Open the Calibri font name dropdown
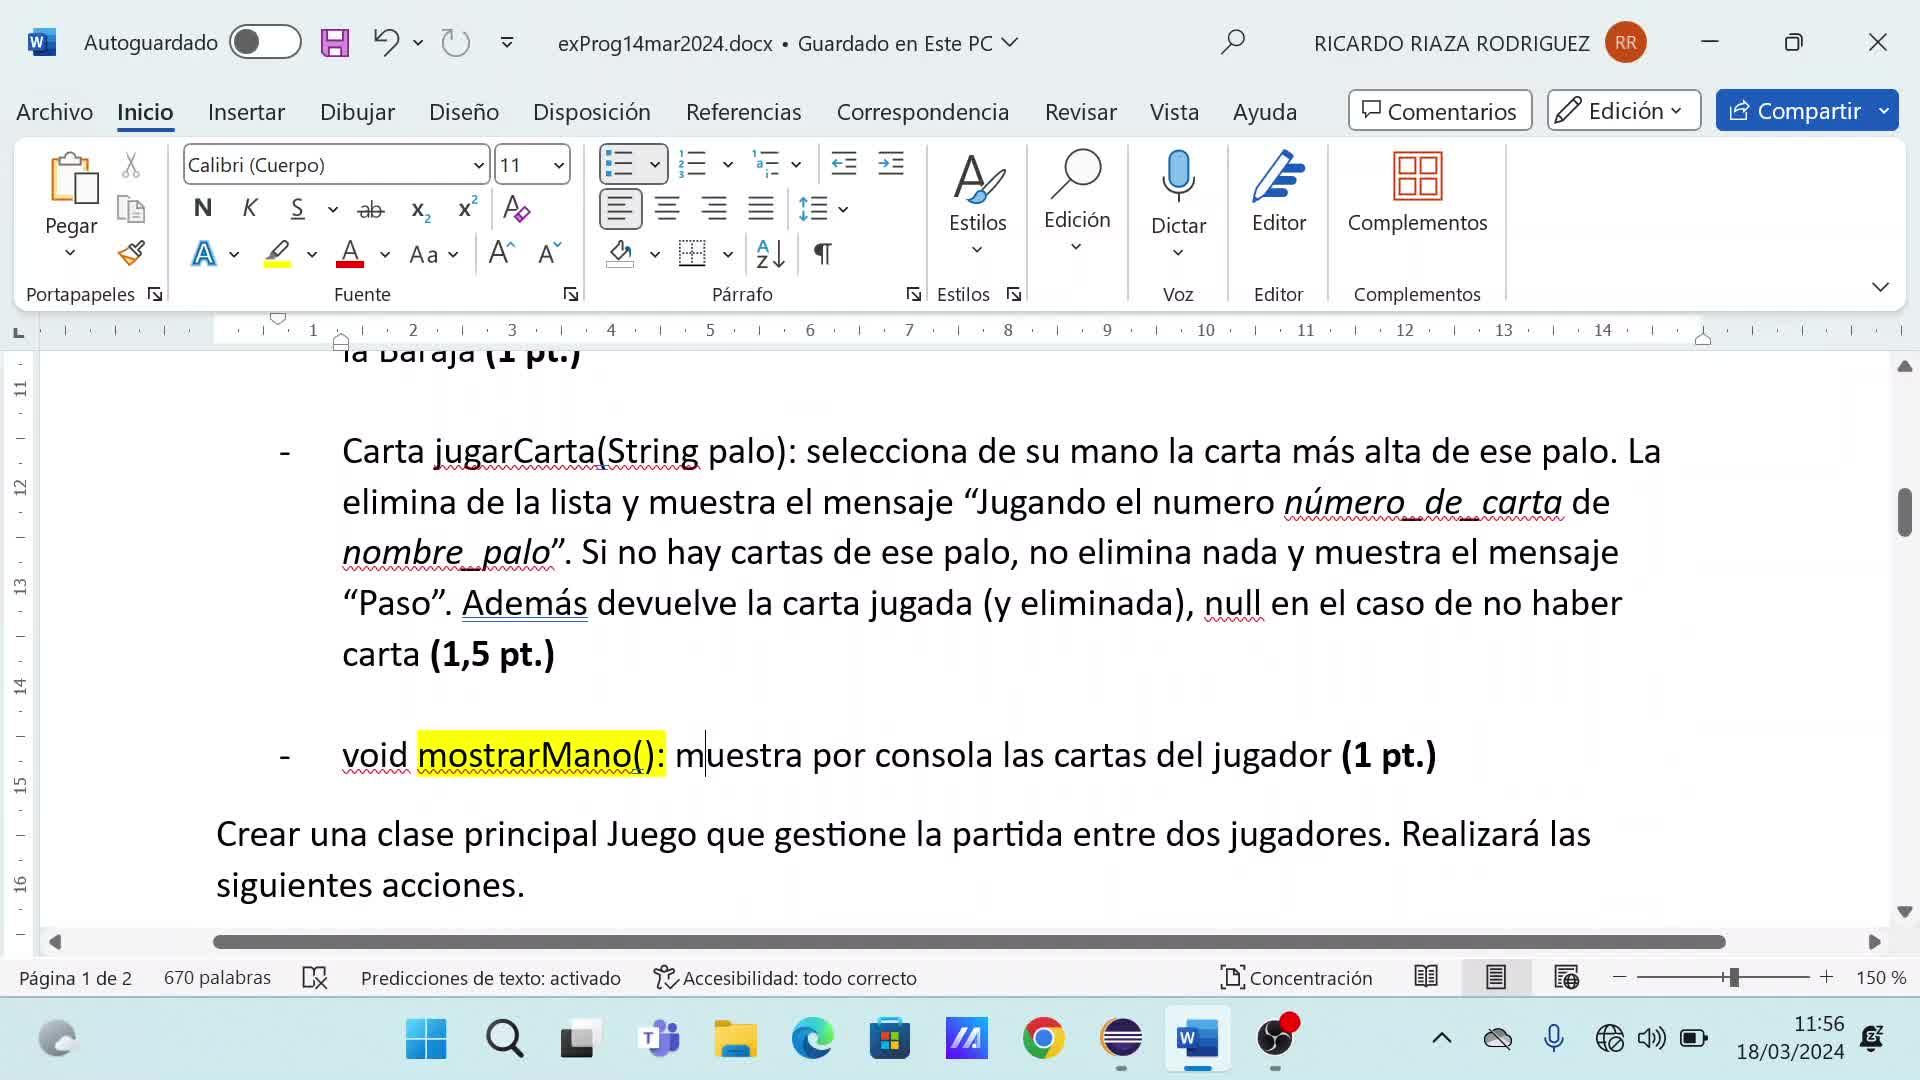Viewport: 1920px width, 1080px height. [478, 165]
